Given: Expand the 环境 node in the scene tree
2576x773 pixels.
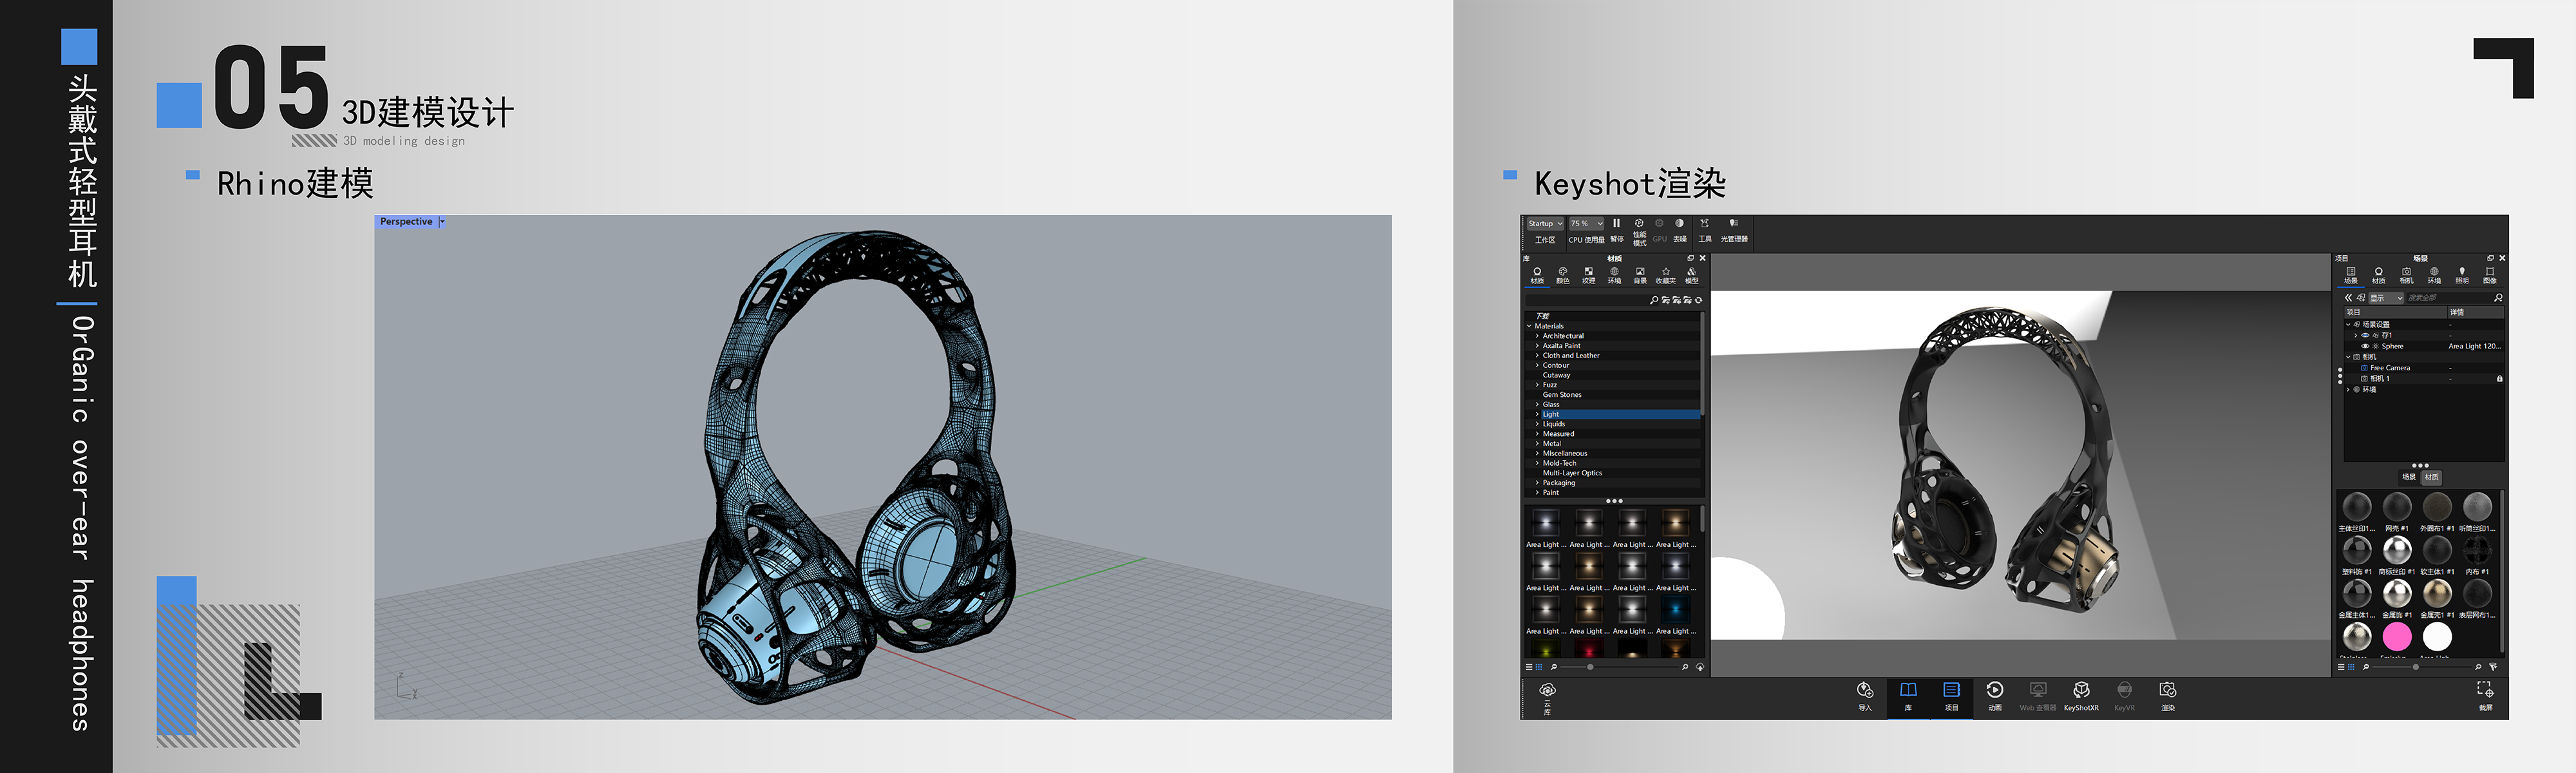Looking at the screenshot, I should [x=2348, y=390].
